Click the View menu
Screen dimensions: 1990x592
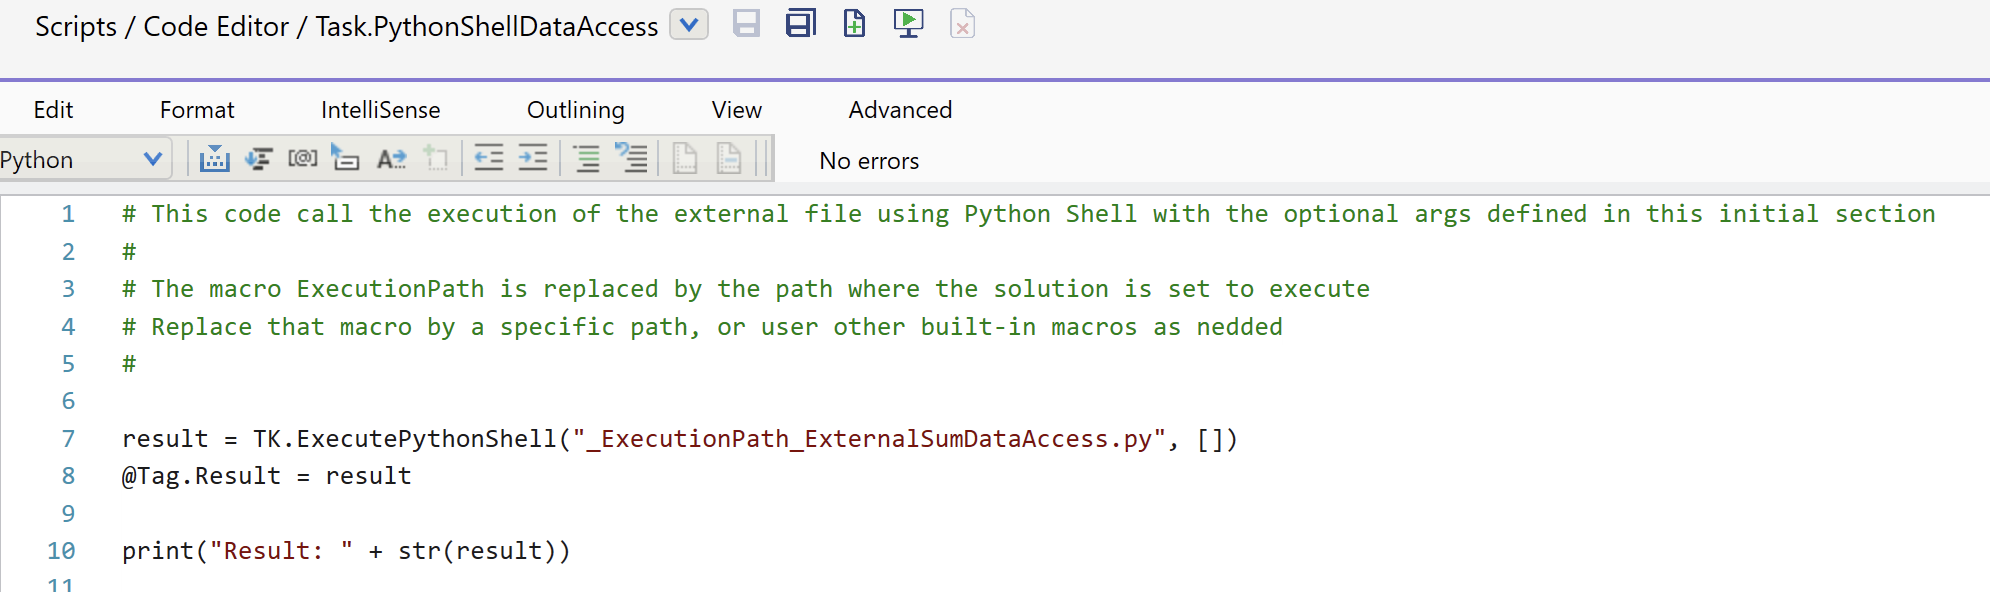coord(736,110)
